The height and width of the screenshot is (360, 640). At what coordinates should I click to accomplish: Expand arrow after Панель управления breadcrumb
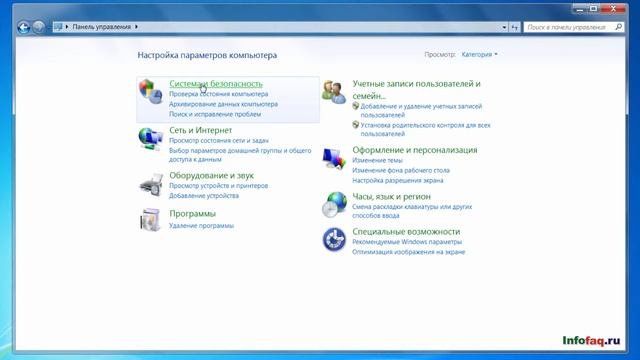(x=136, y=27)
